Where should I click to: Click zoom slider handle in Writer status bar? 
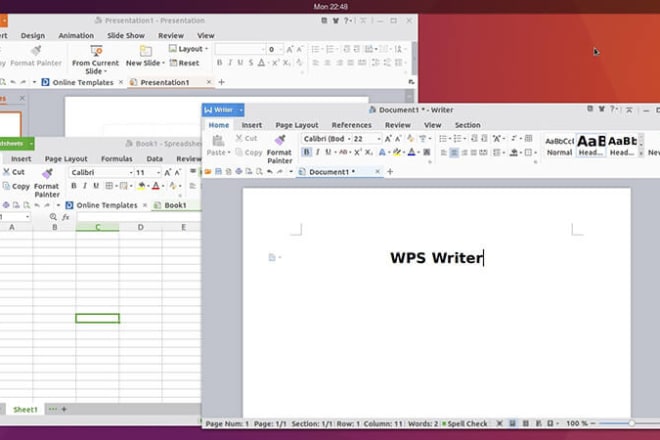[631, 423]
